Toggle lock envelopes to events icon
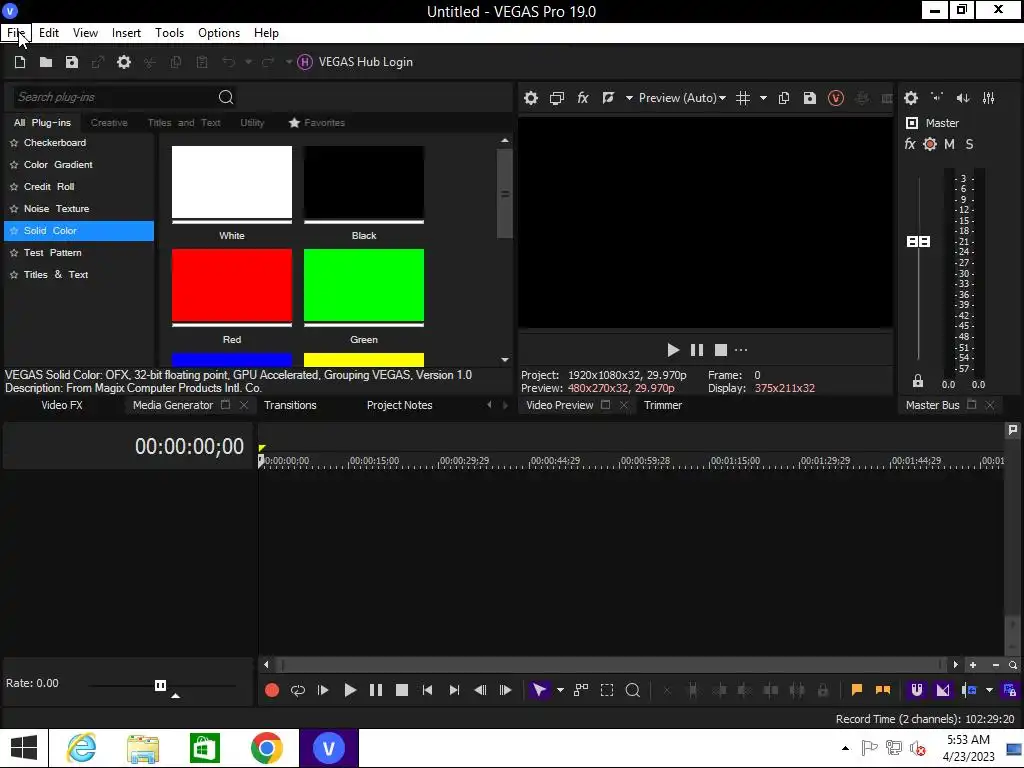This screenshot has height=768, width=1024. coord(1010,690)
